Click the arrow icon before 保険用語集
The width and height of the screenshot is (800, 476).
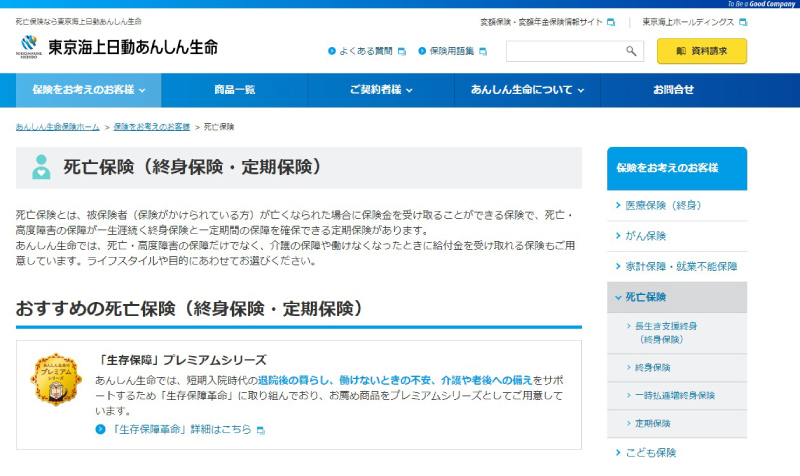(x=422, y=51)
